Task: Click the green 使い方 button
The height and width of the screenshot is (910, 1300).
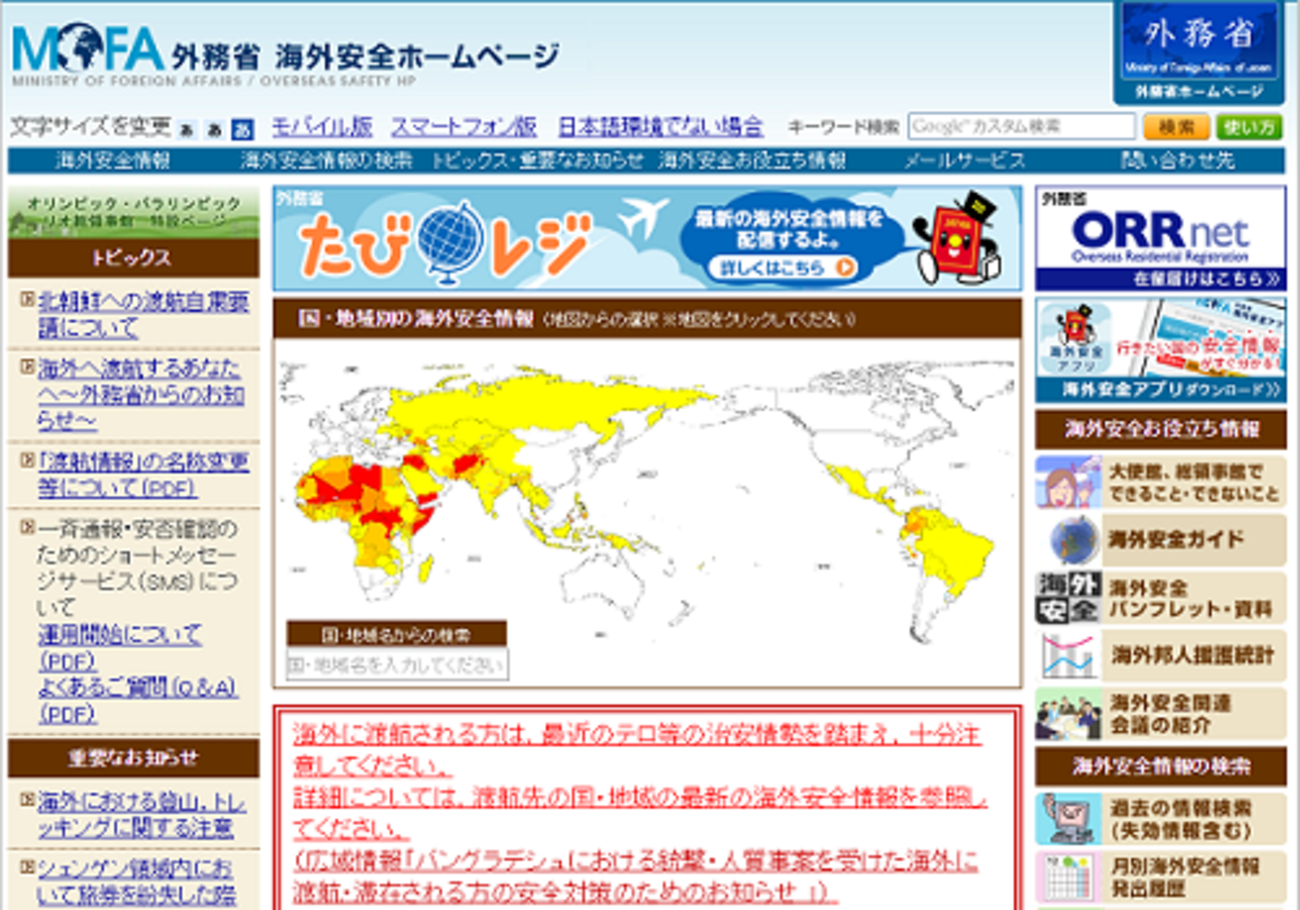Action: [x=1250, y=127]
